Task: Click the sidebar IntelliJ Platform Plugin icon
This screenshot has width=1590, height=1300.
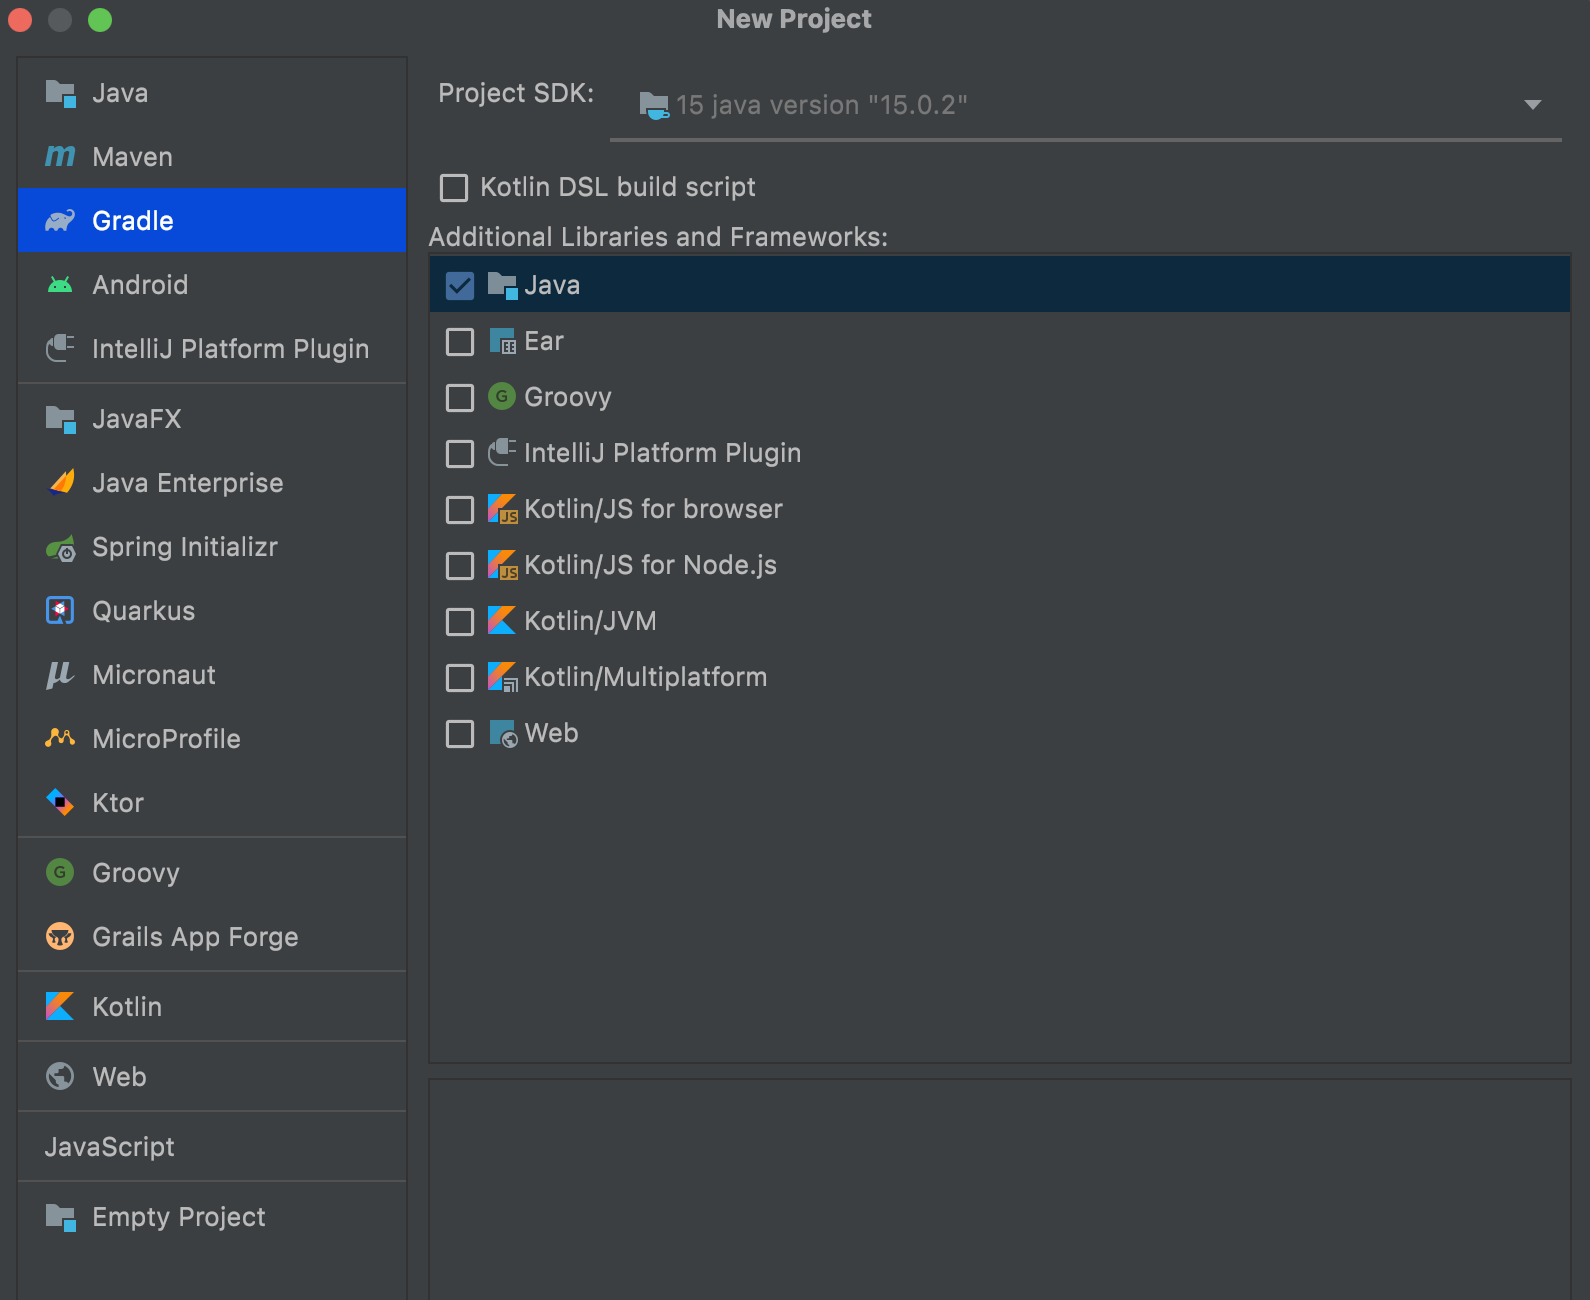Action: pyautogui.click(x=60, y=349)
